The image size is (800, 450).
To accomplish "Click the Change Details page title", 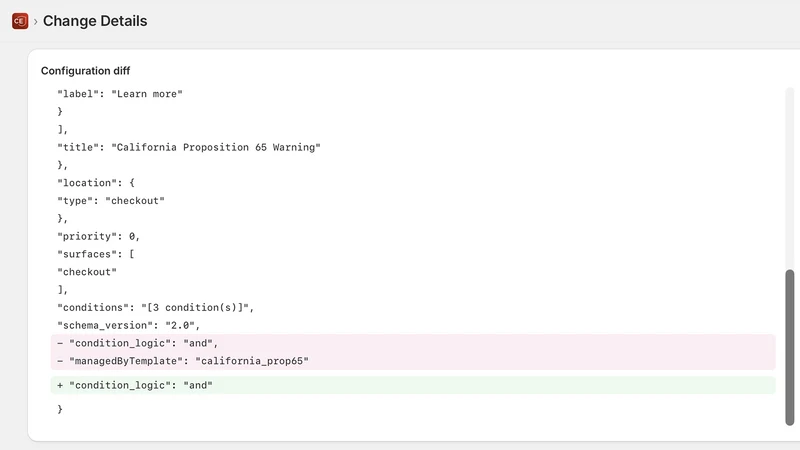I will point(95,21).
